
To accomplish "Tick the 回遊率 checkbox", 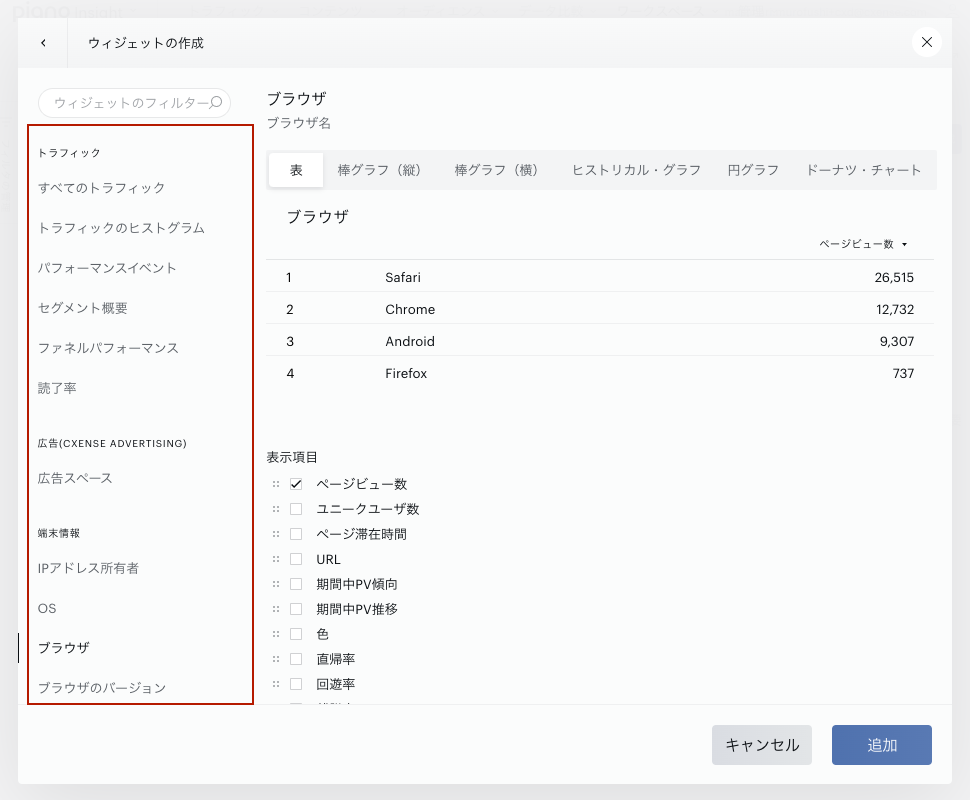I will 296,684.
